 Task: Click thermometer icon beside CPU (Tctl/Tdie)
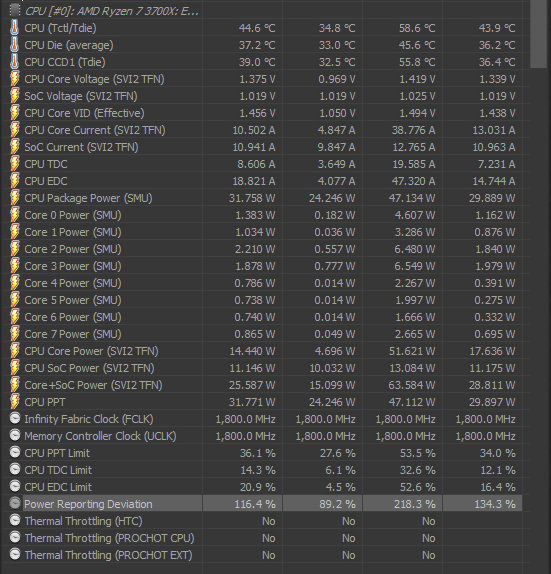pos(15,28)
